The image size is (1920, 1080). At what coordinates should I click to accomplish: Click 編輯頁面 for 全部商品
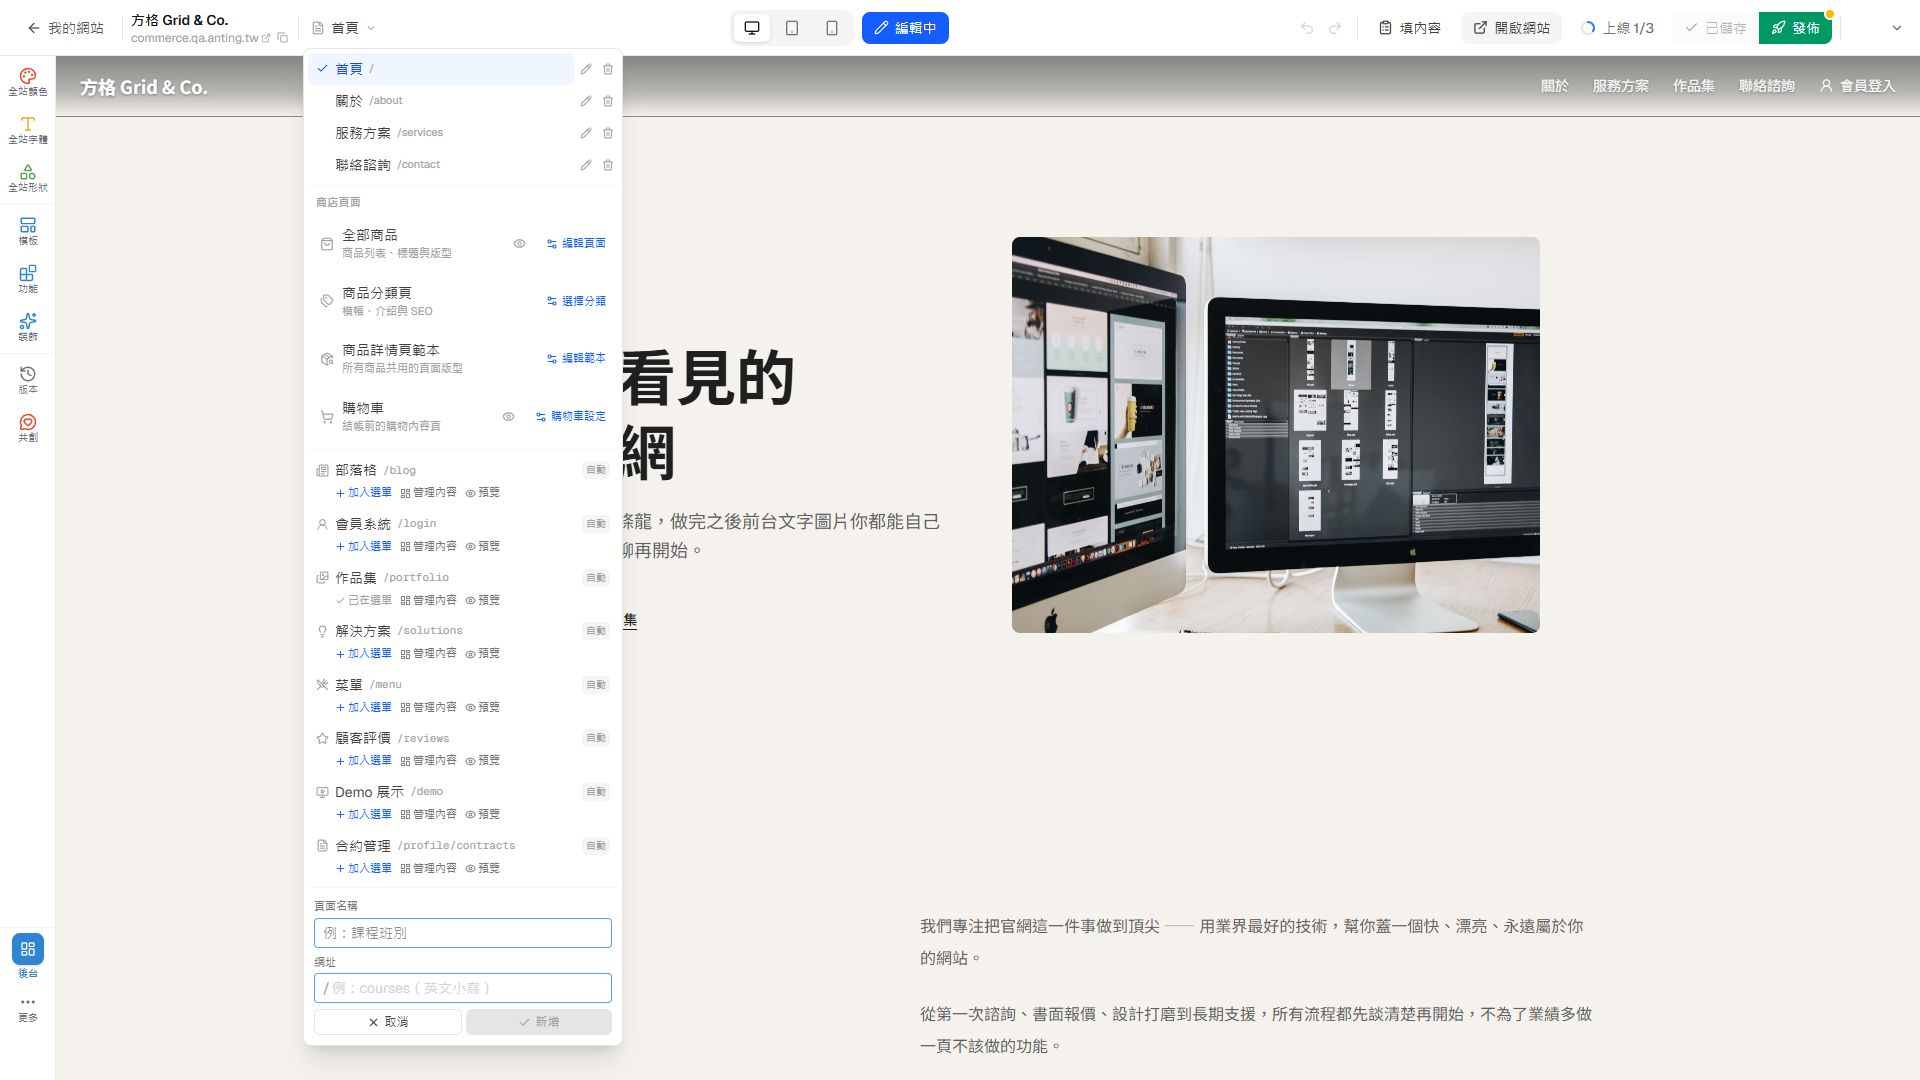576,243
